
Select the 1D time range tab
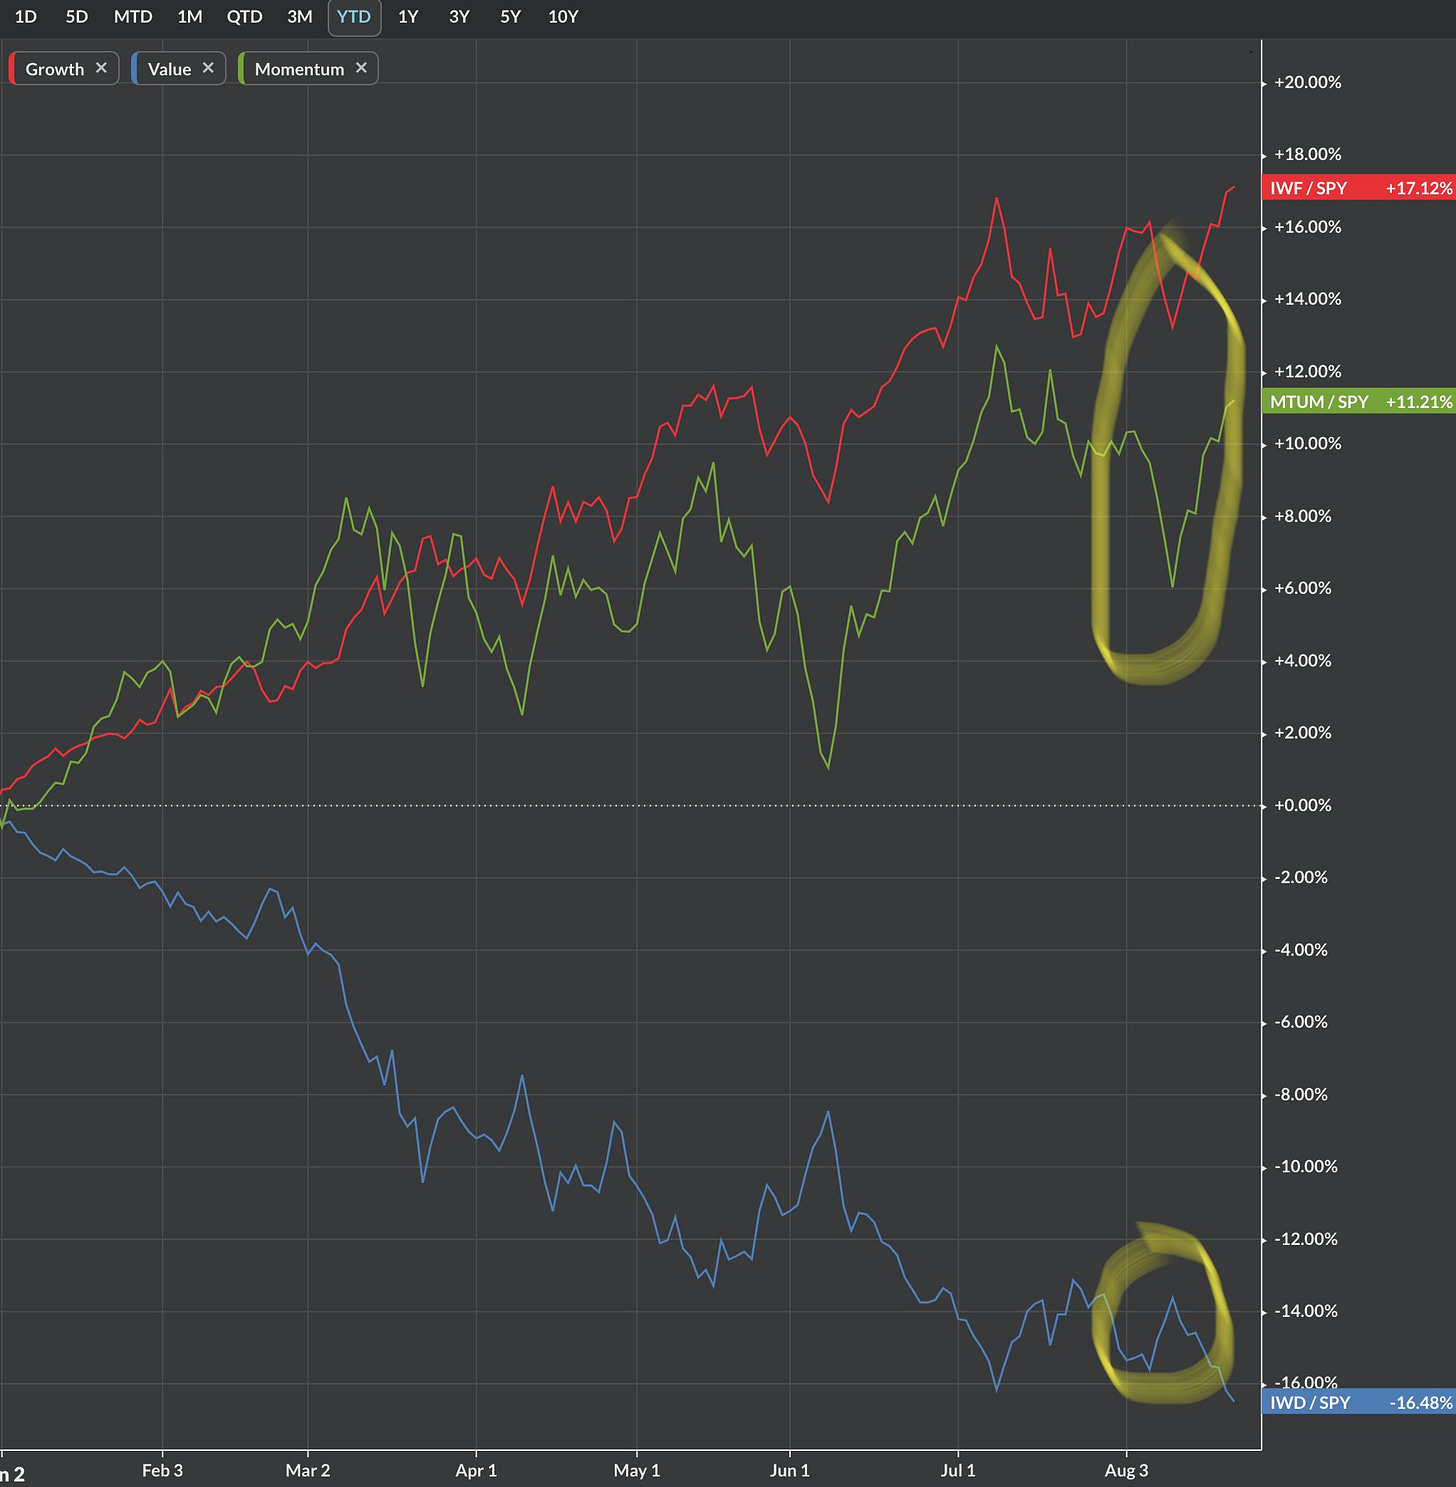click(x=26, y=17)
